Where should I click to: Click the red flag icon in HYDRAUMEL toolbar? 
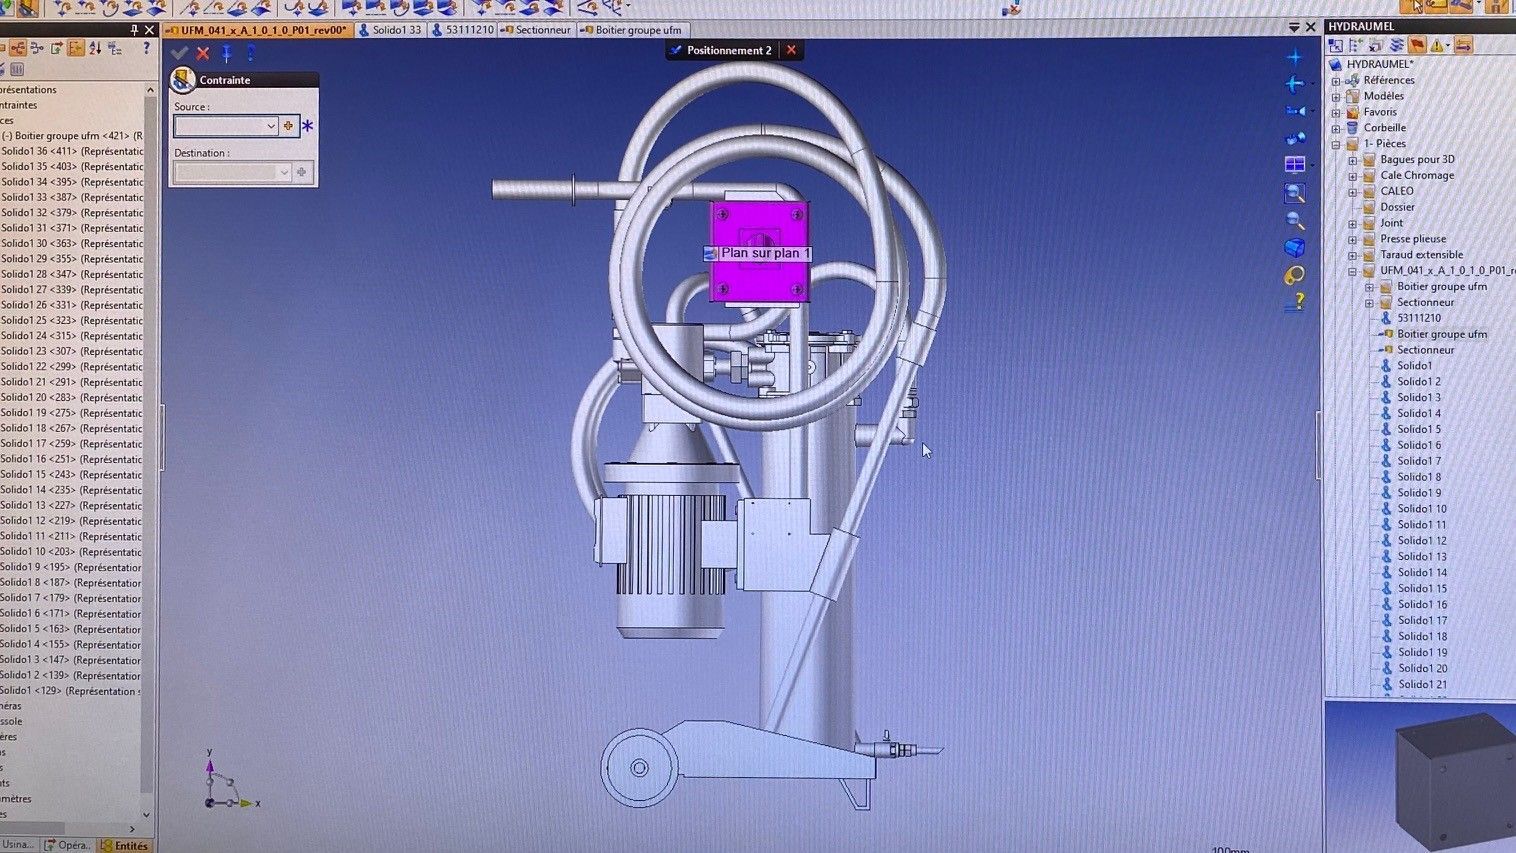1417,45
